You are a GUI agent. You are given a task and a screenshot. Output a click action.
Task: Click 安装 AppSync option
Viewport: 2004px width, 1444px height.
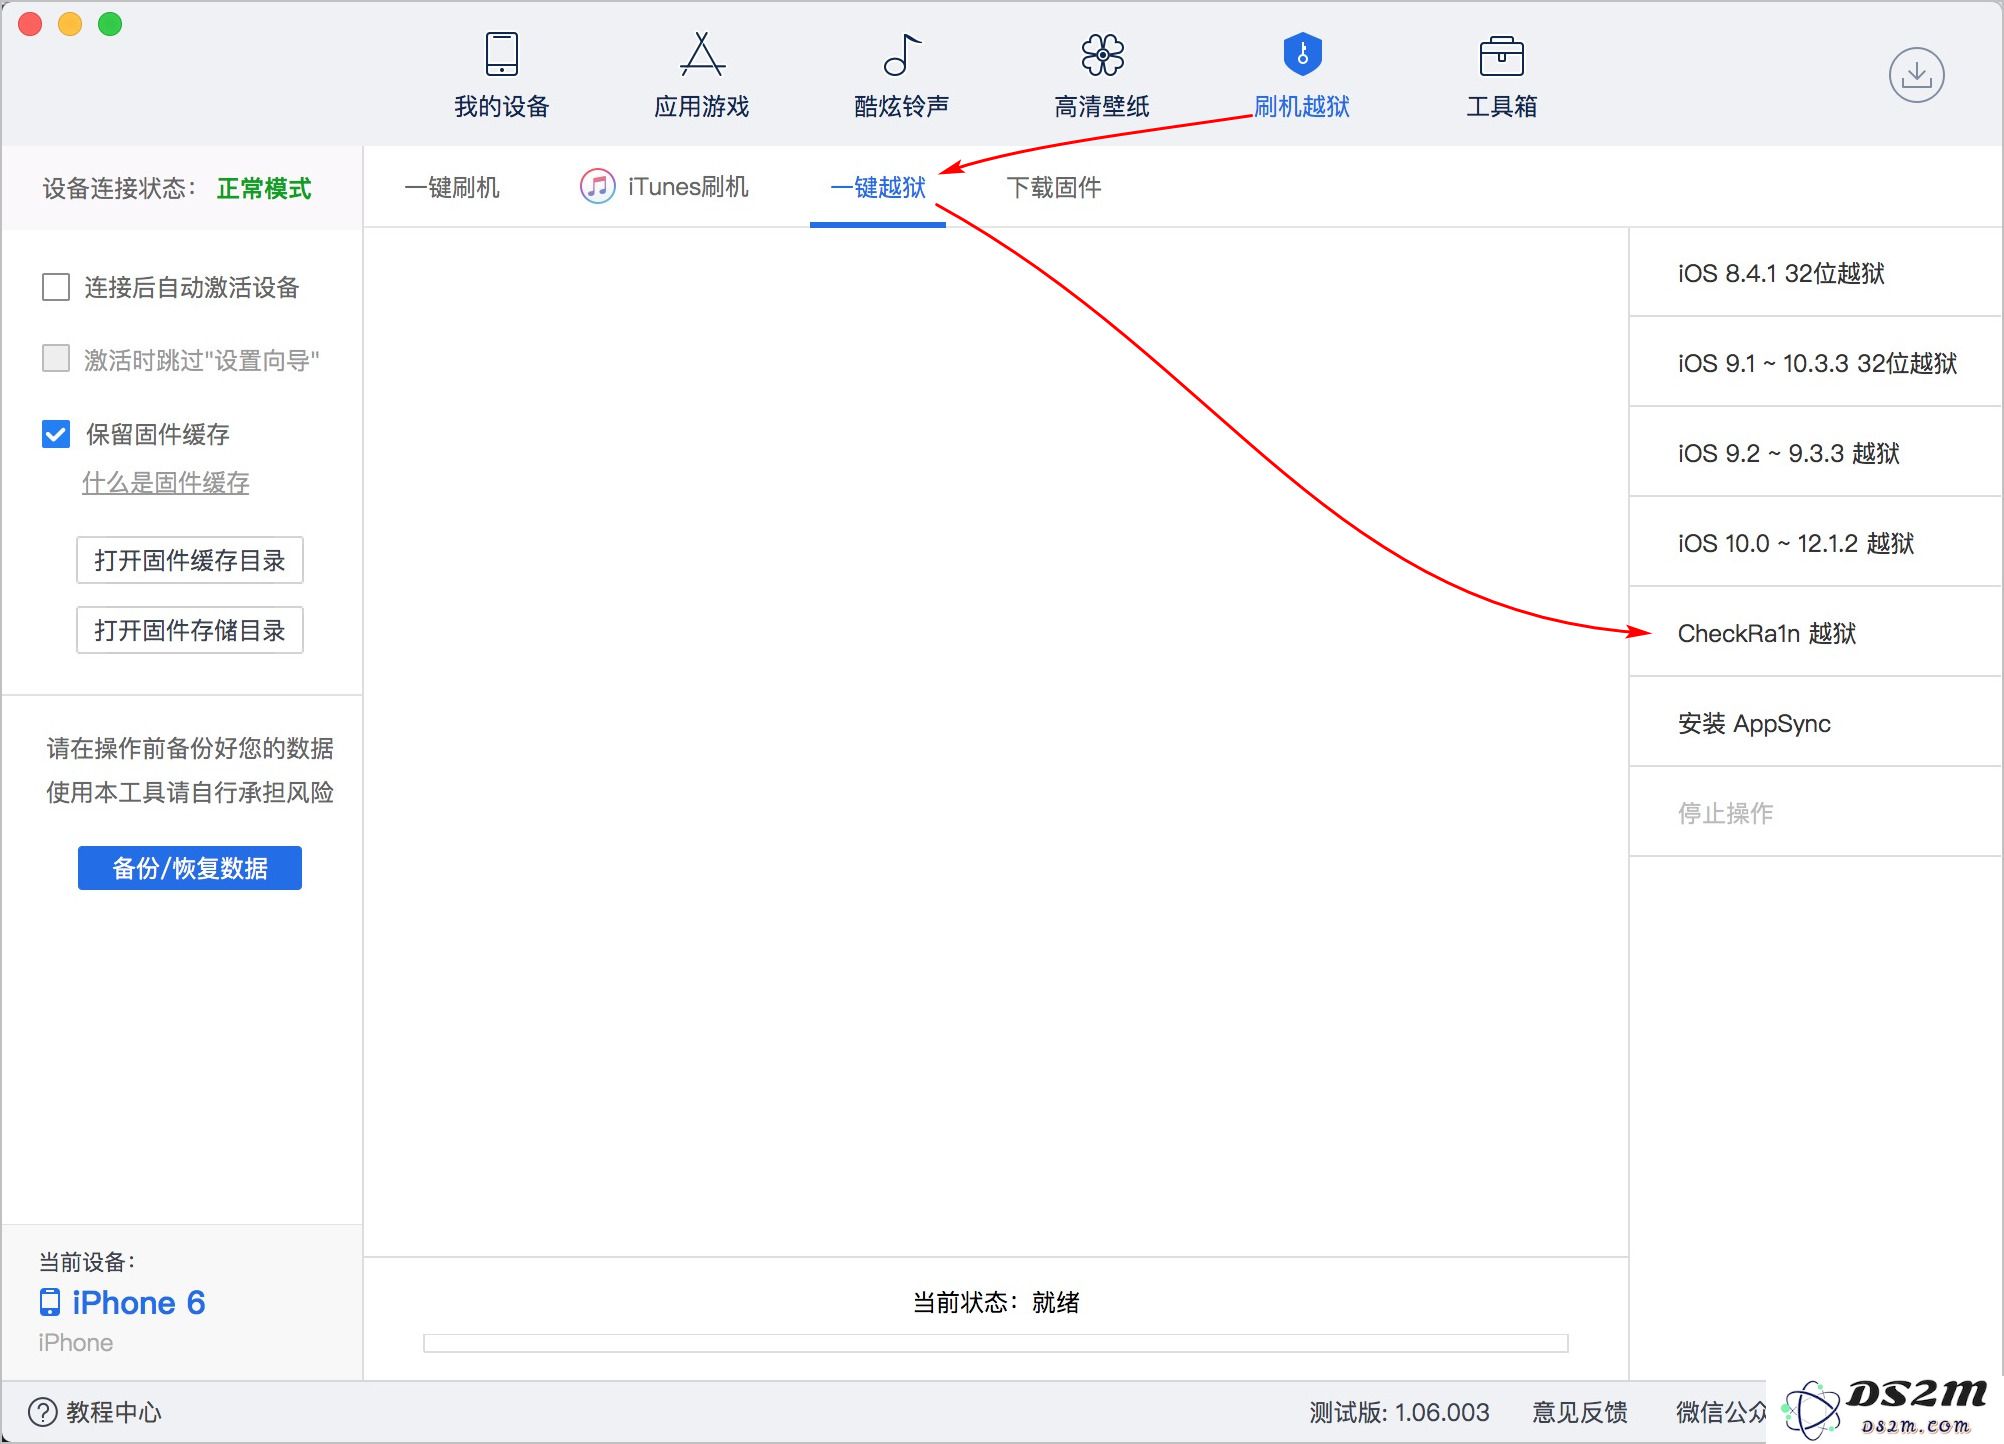click(x=1816, y=723)
